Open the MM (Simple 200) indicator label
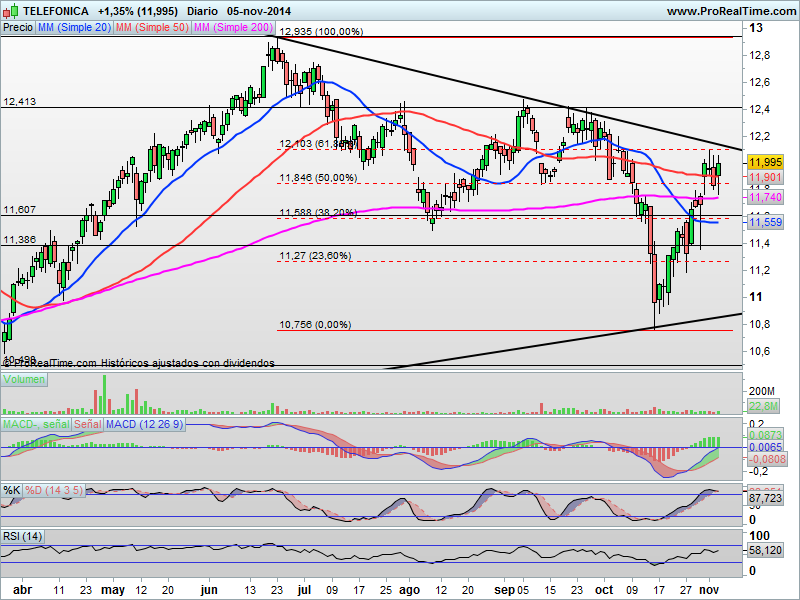 click(x=233, y=28)
